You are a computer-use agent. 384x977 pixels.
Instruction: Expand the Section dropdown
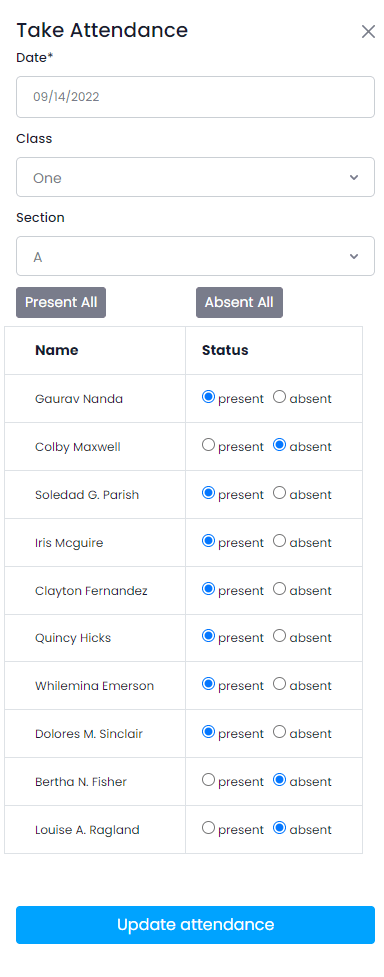pos(195,256)
